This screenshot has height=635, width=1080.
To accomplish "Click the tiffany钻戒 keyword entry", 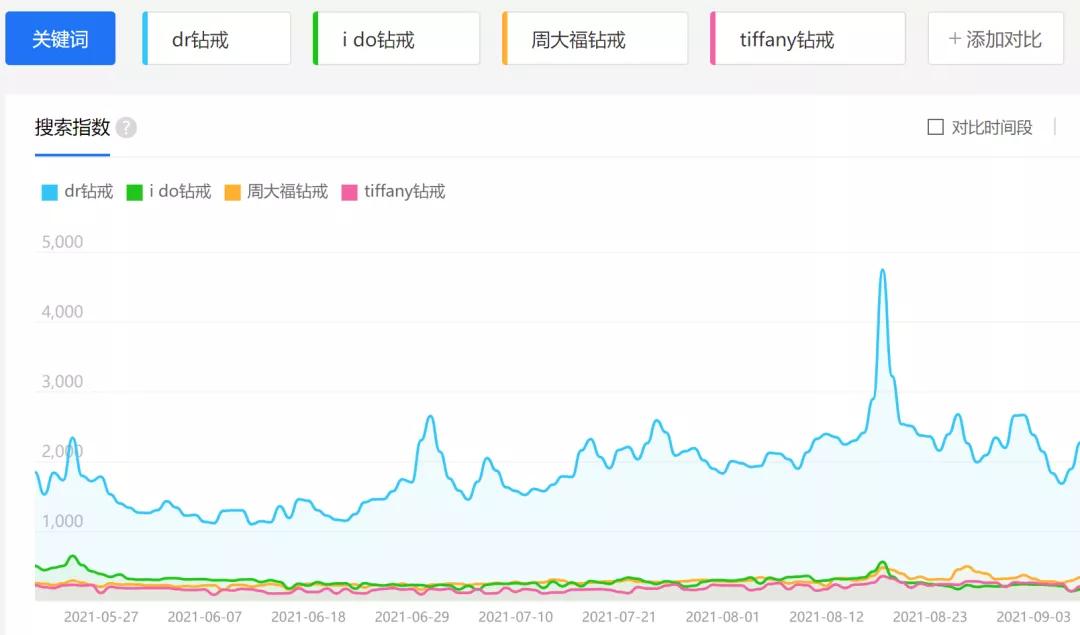I will pyautogui.click(x=807, y=38).
